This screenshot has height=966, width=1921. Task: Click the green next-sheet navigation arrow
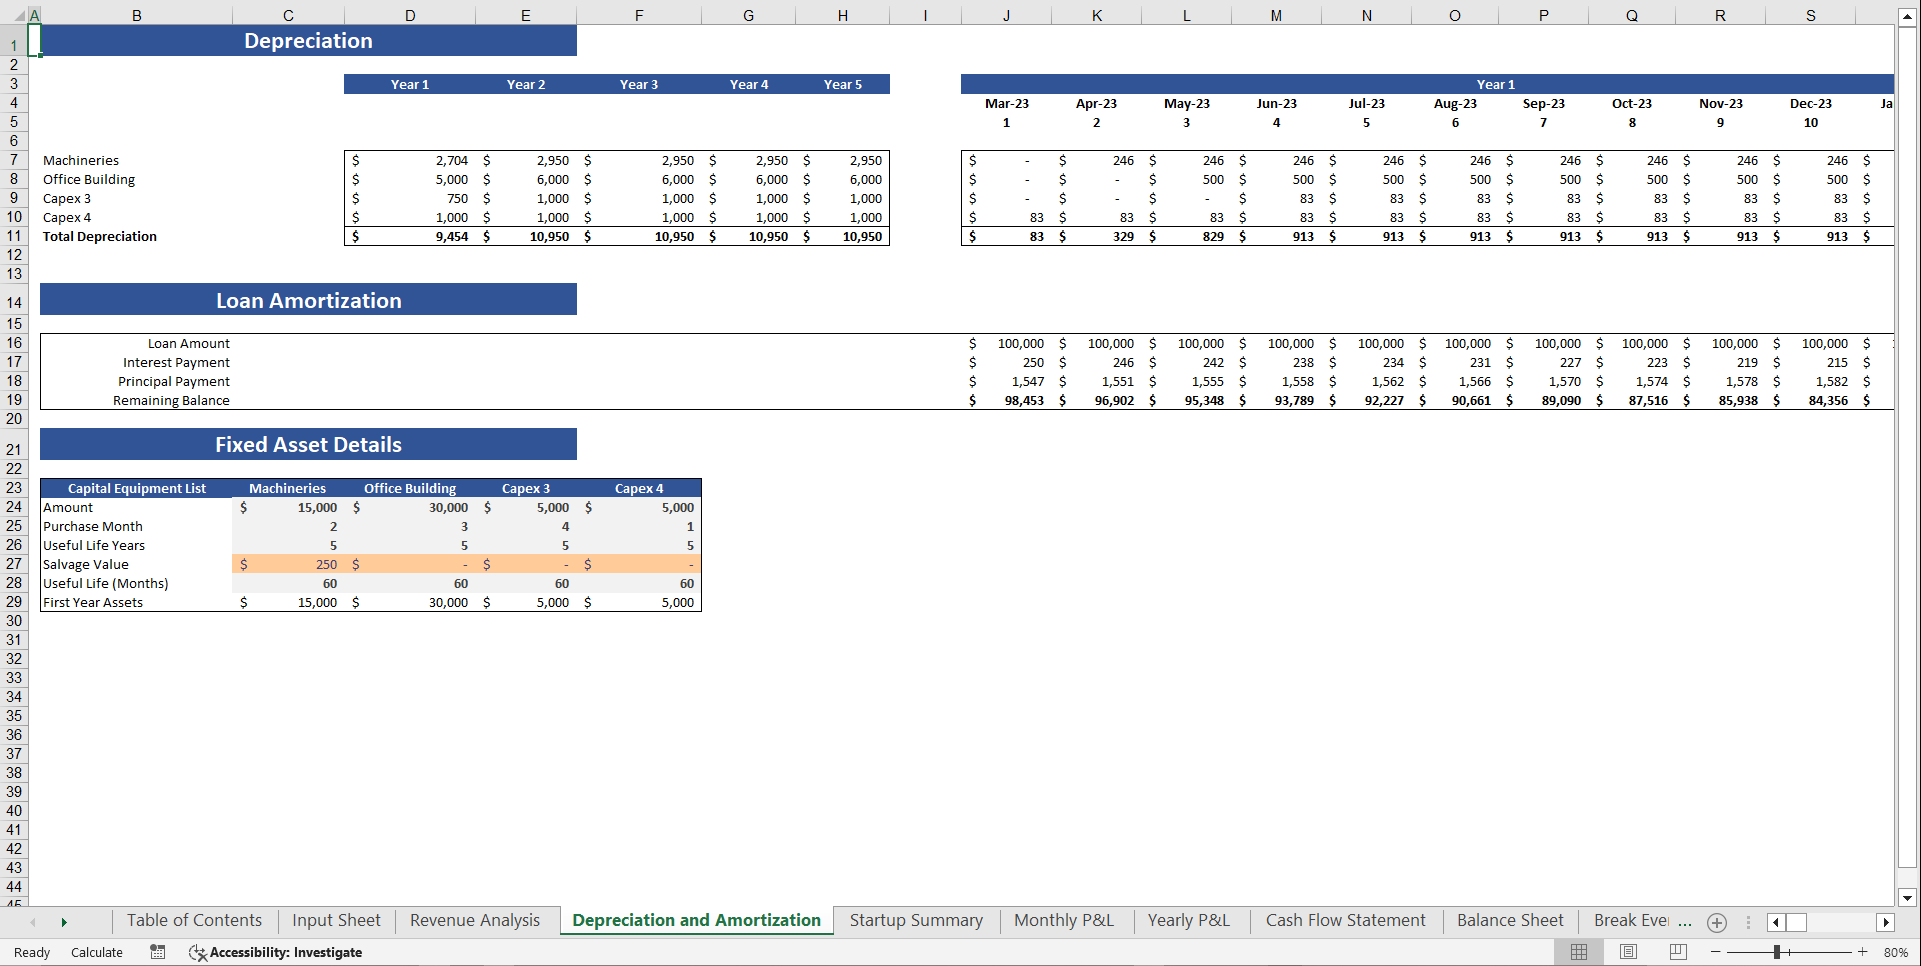[63, 921]
